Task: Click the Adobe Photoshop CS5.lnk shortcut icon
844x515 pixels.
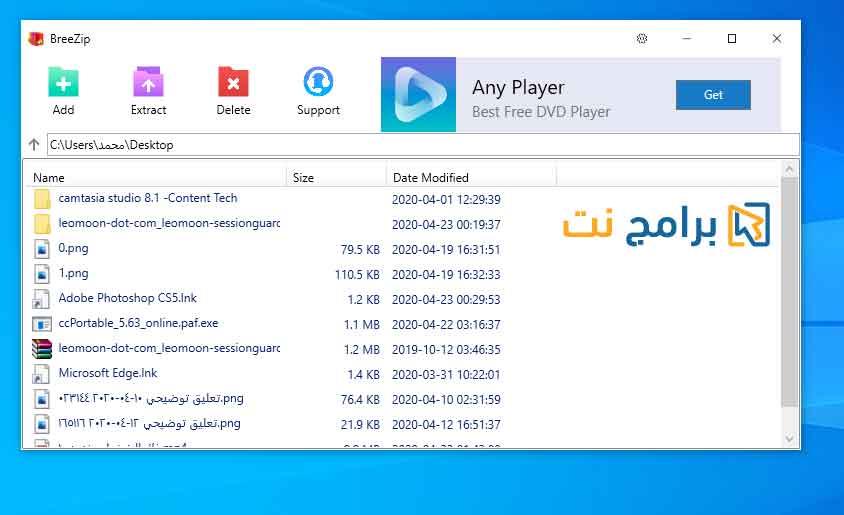Action: click(x=41, y=299)
